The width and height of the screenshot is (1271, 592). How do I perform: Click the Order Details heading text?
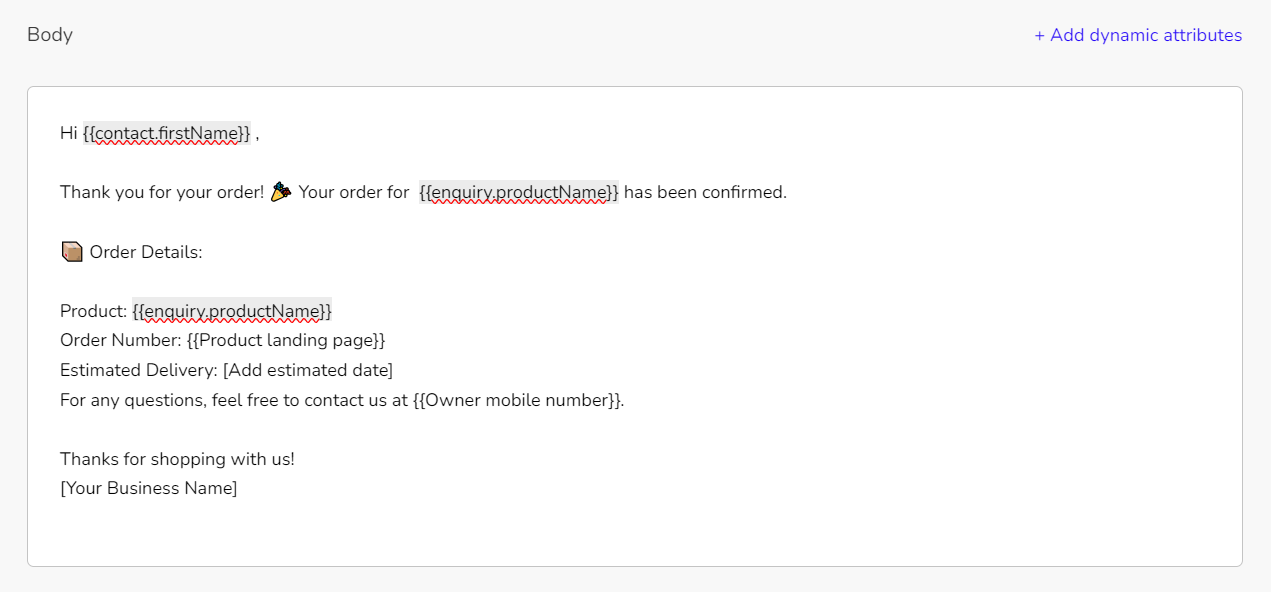point(146,252)
